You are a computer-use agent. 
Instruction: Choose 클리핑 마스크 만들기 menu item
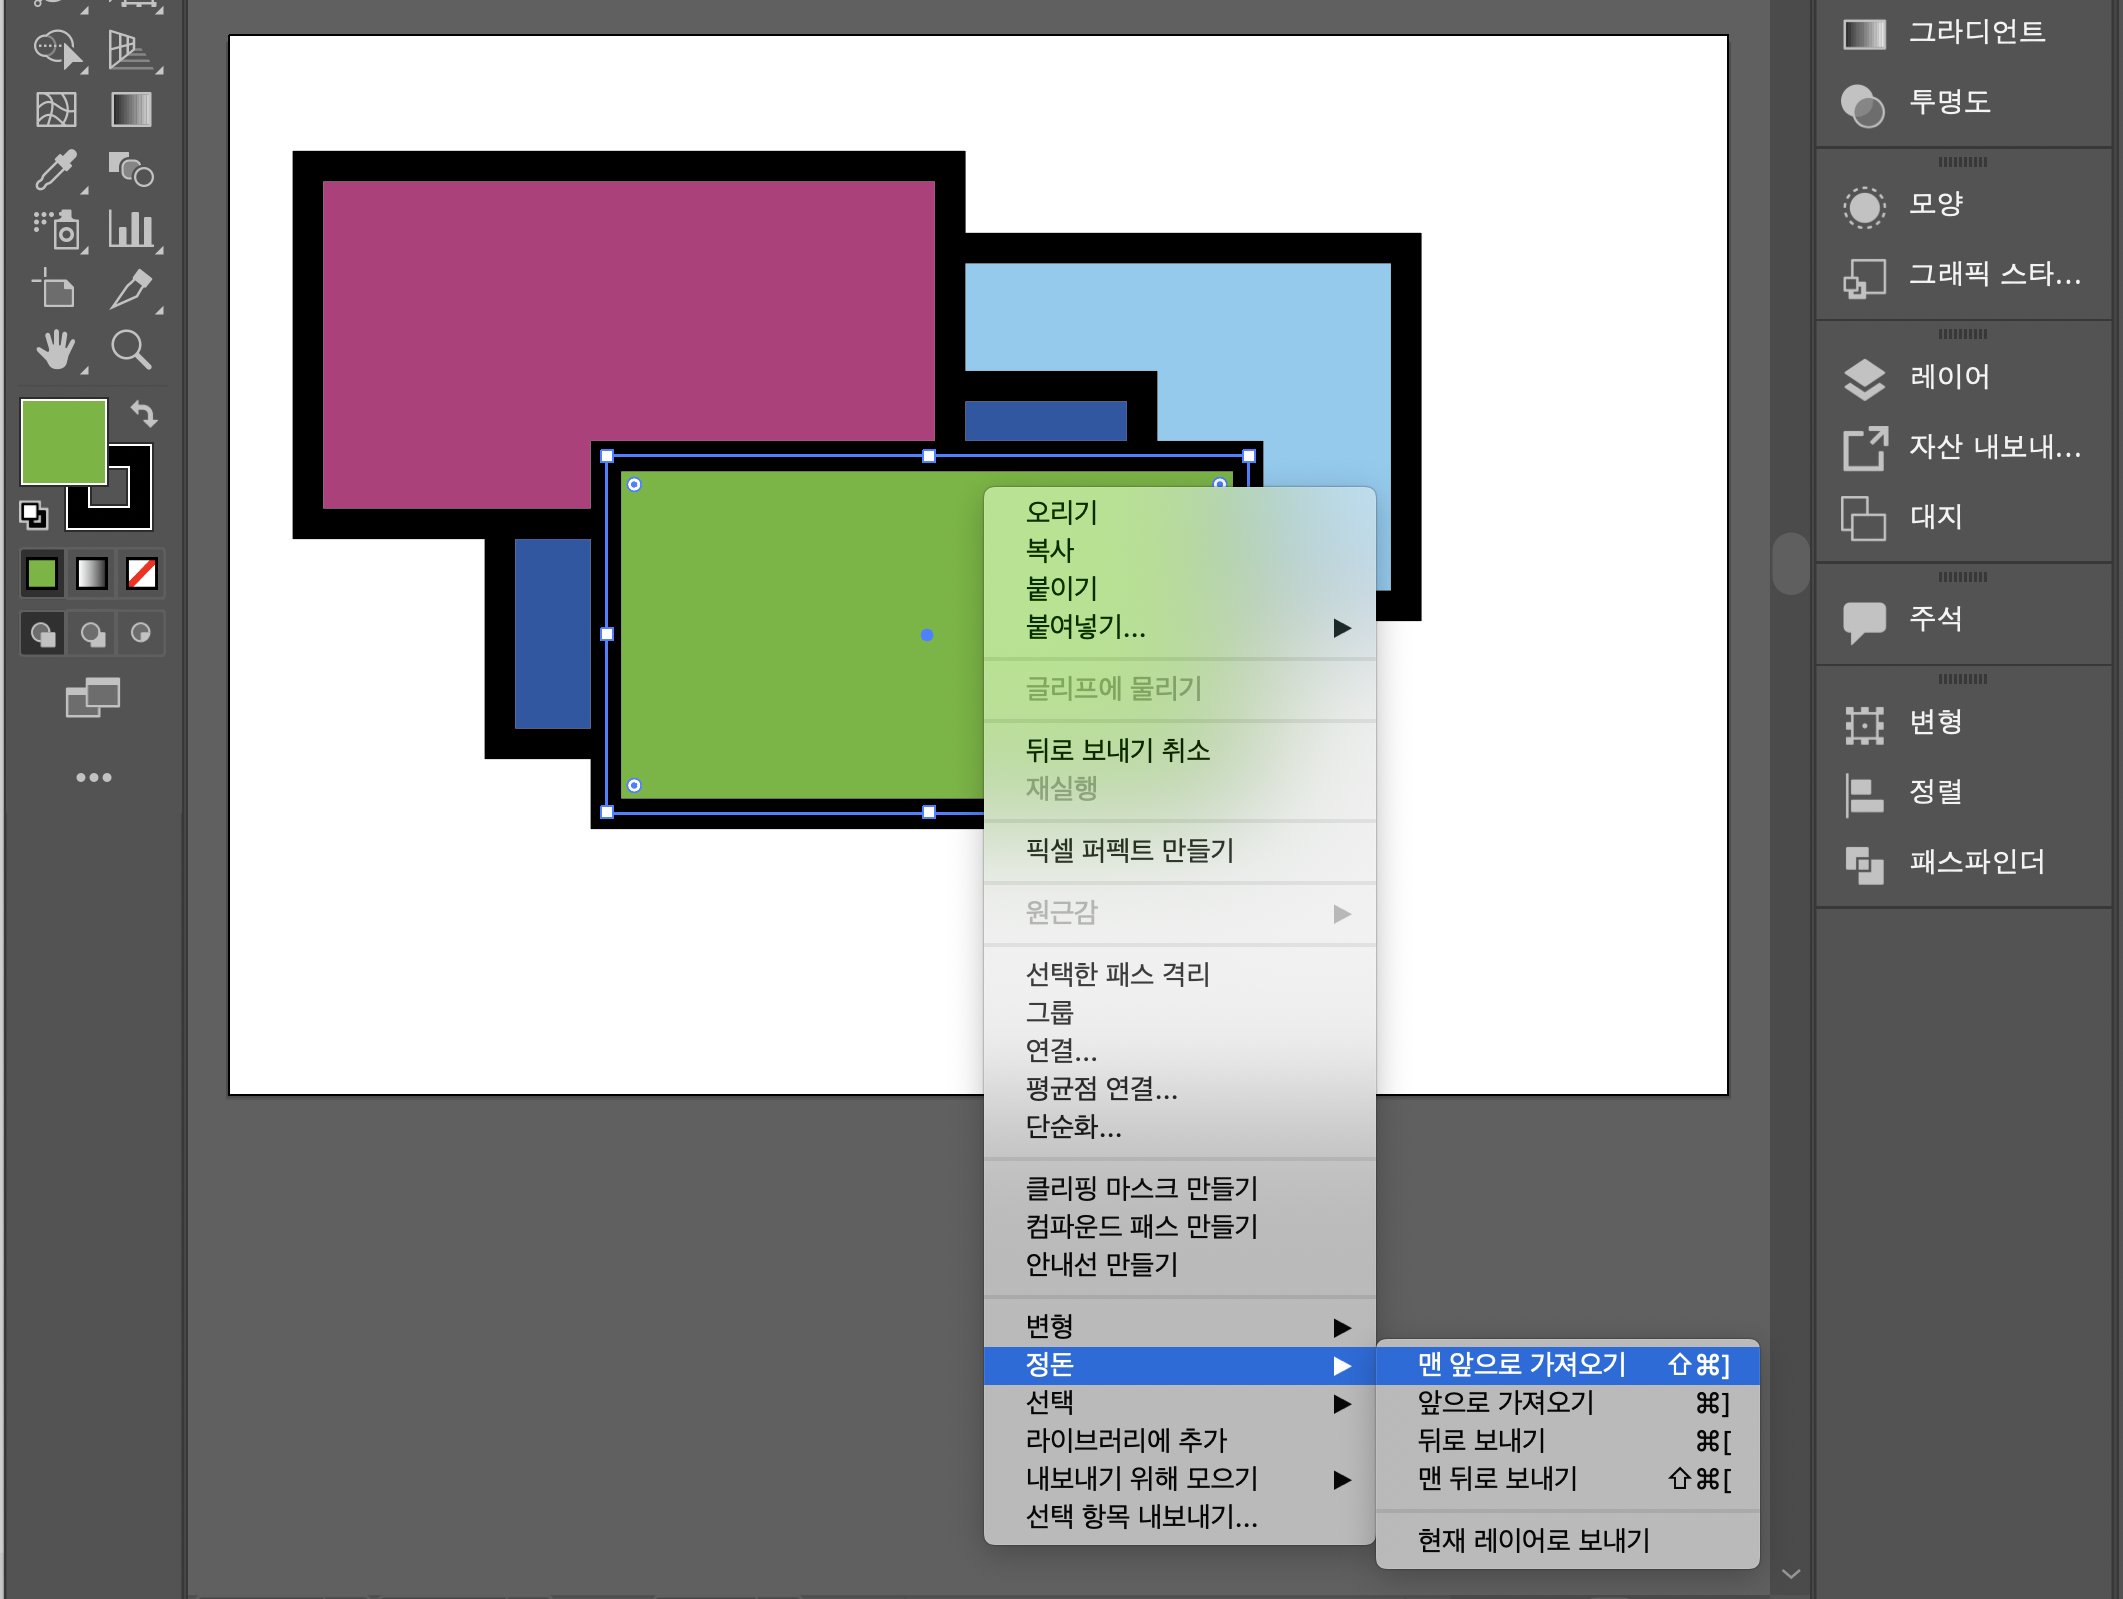pyautogui.click(x=1142, y=1189)
